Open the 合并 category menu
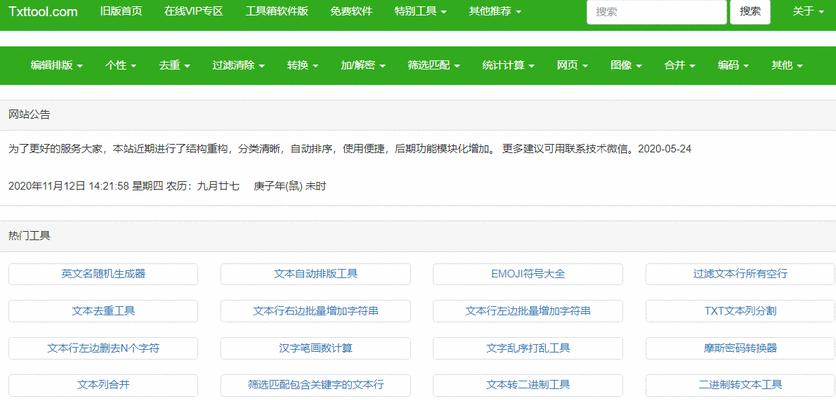836x400 pixels. point(680,66)
